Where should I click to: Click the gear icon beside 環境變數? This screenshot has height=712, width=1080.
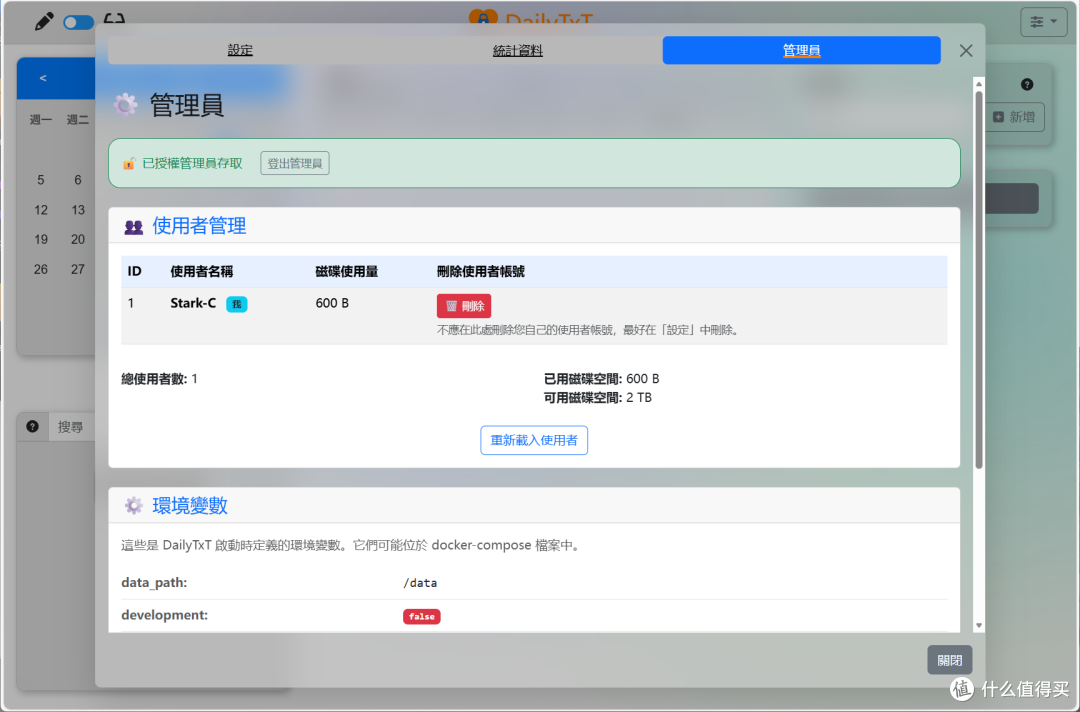pyautogui.click(x=134, y=505)
